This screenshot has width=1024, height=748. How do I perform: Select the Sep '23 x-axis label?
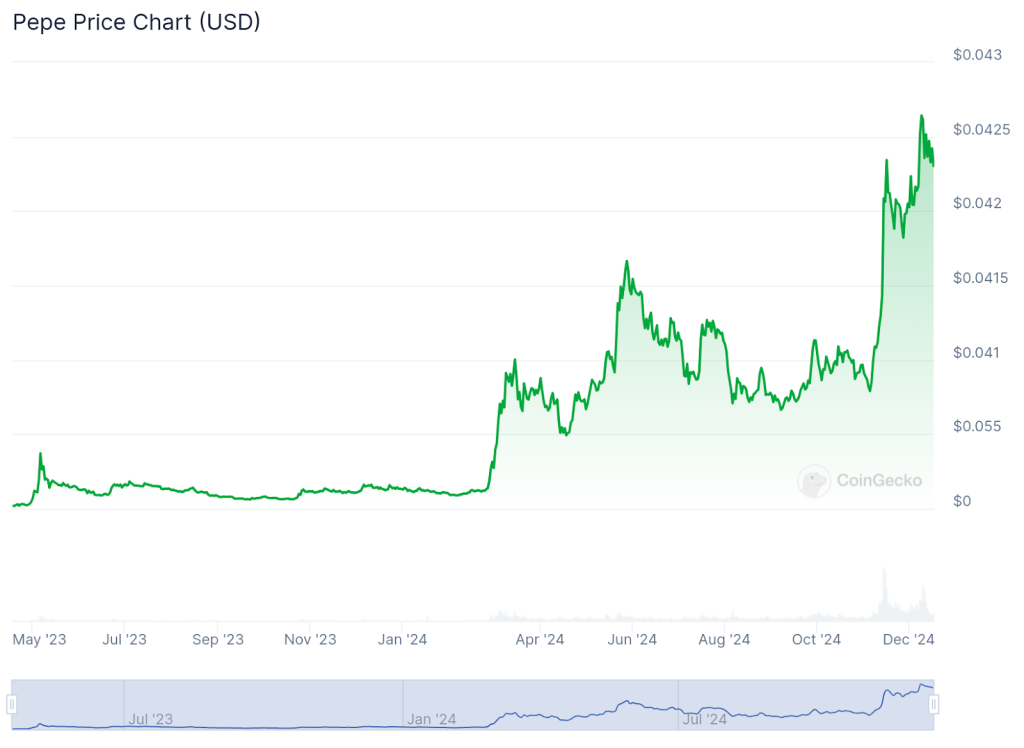[218, 639]
